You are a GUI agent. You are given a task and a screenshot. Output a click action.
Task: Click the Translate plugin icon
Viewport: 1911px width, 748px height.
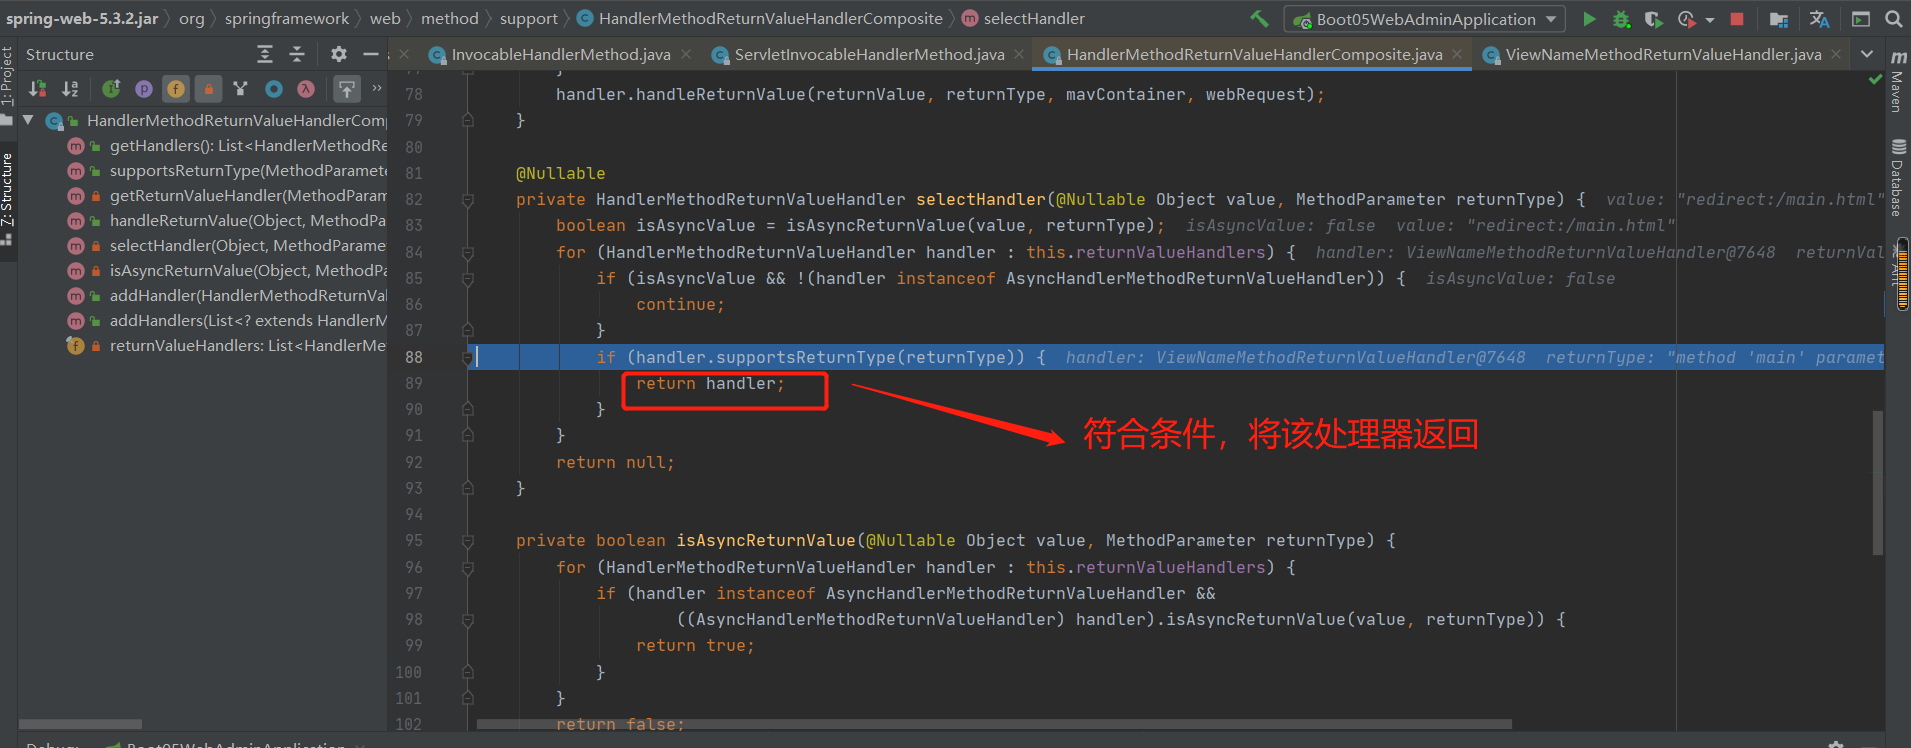tap(1819, 19)
